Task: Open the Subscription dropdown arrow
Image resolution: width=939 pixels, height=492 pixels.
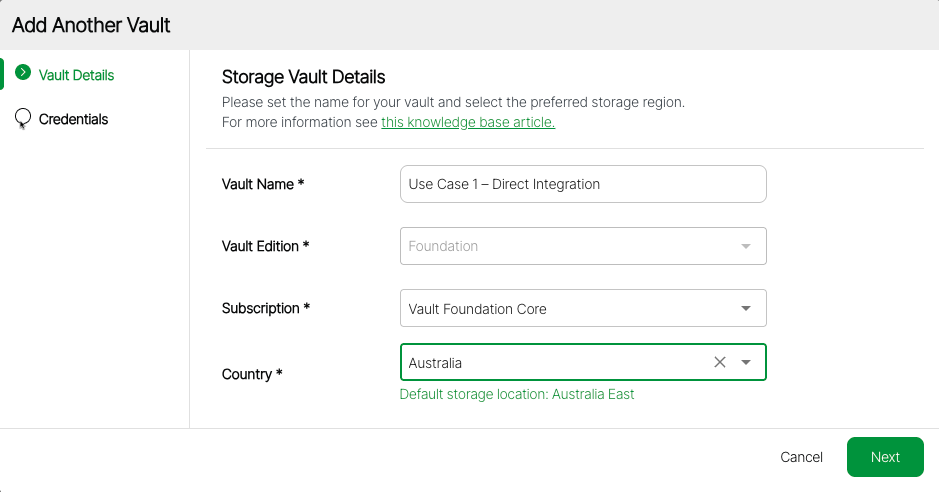Action: [746, 308]
